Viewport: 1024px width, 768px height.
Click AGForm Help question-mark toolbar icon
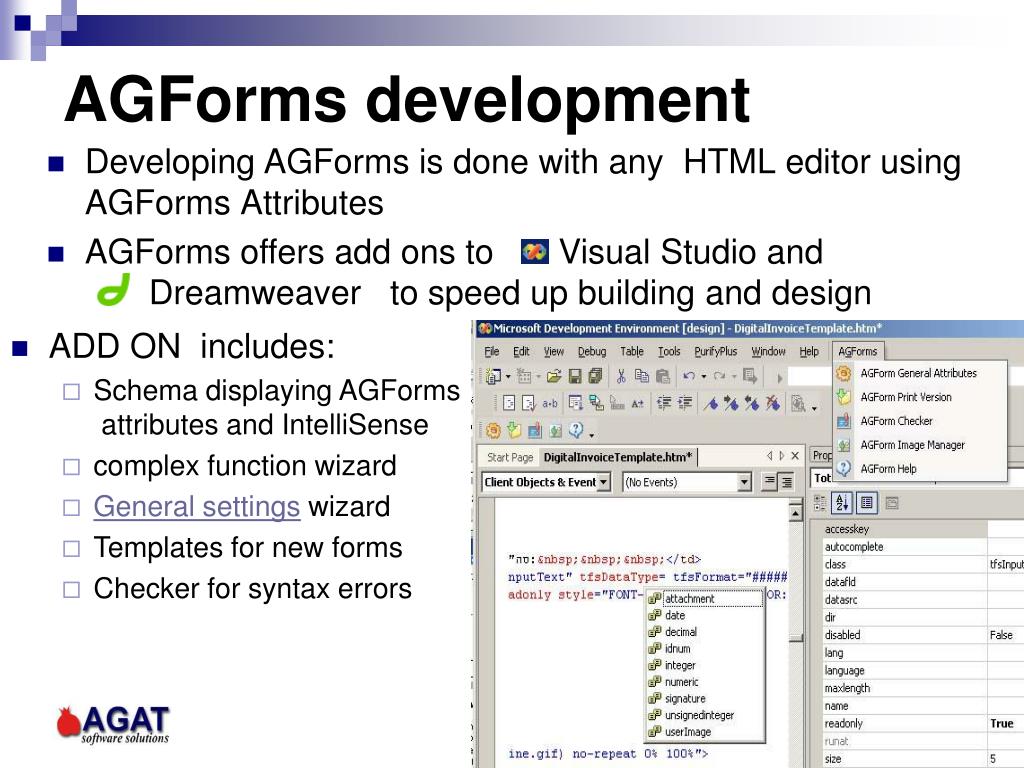point(576,430)
